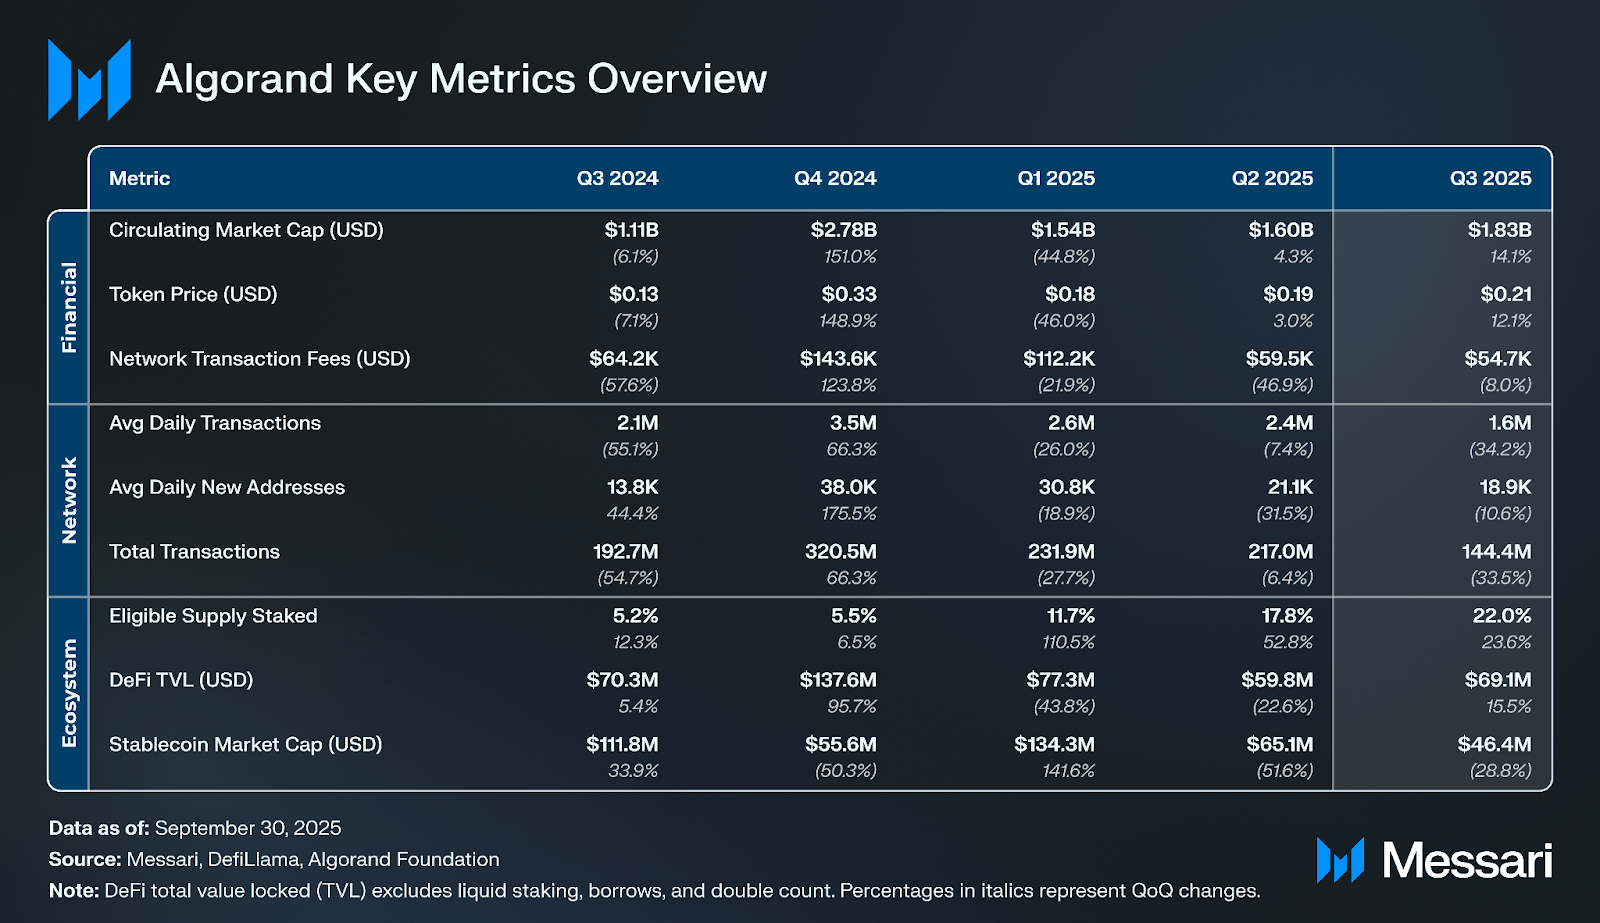Click the 'Q3 2025' column header
1600x923 pixels.
1491,178
